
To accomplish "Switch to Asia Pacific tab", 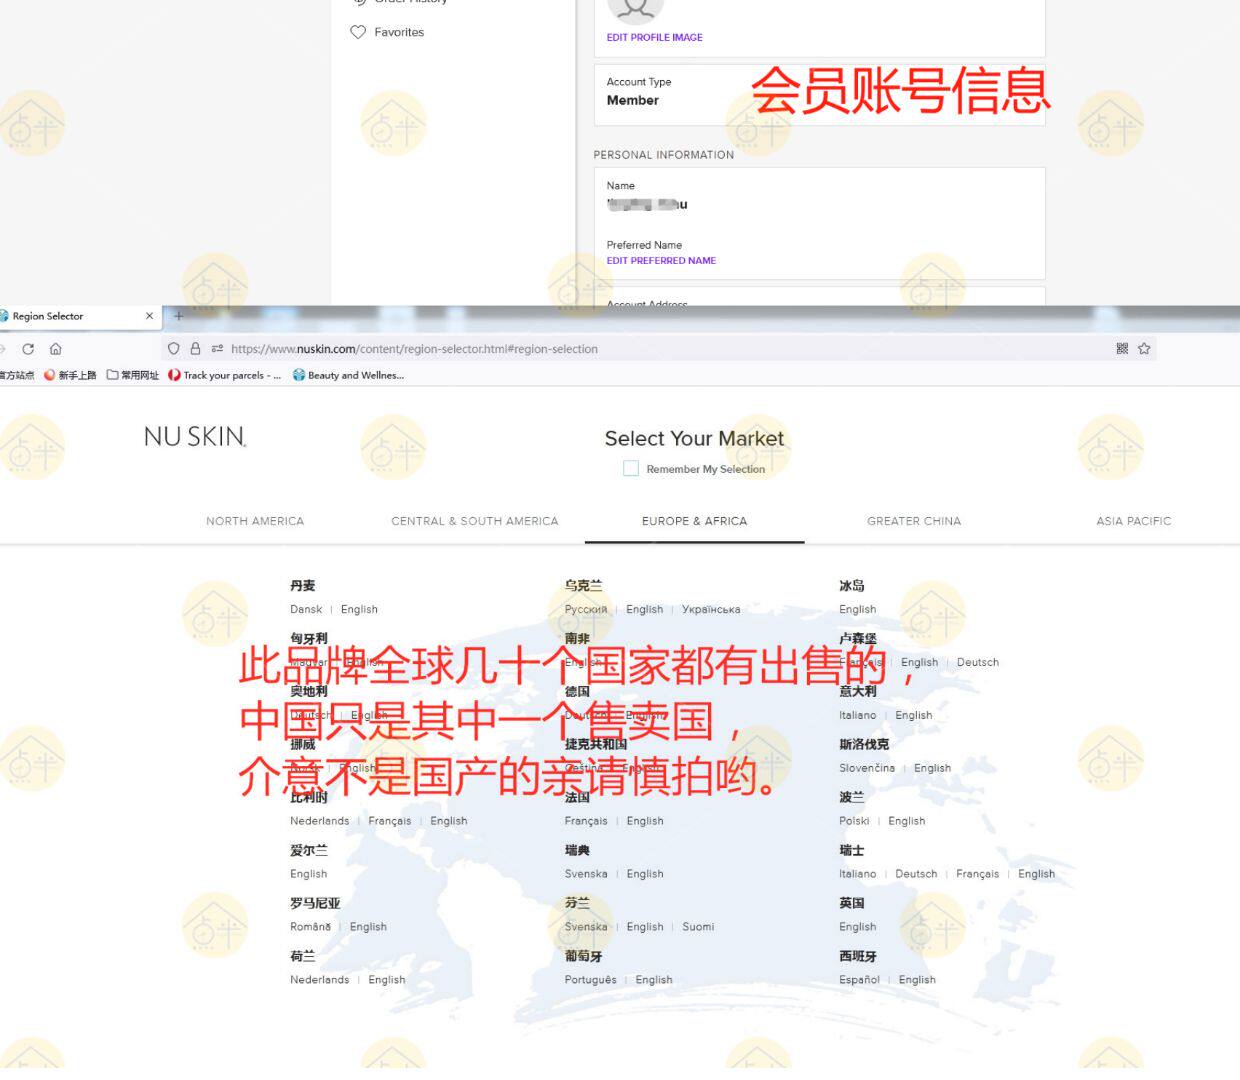I will (x=1134, y=521).
